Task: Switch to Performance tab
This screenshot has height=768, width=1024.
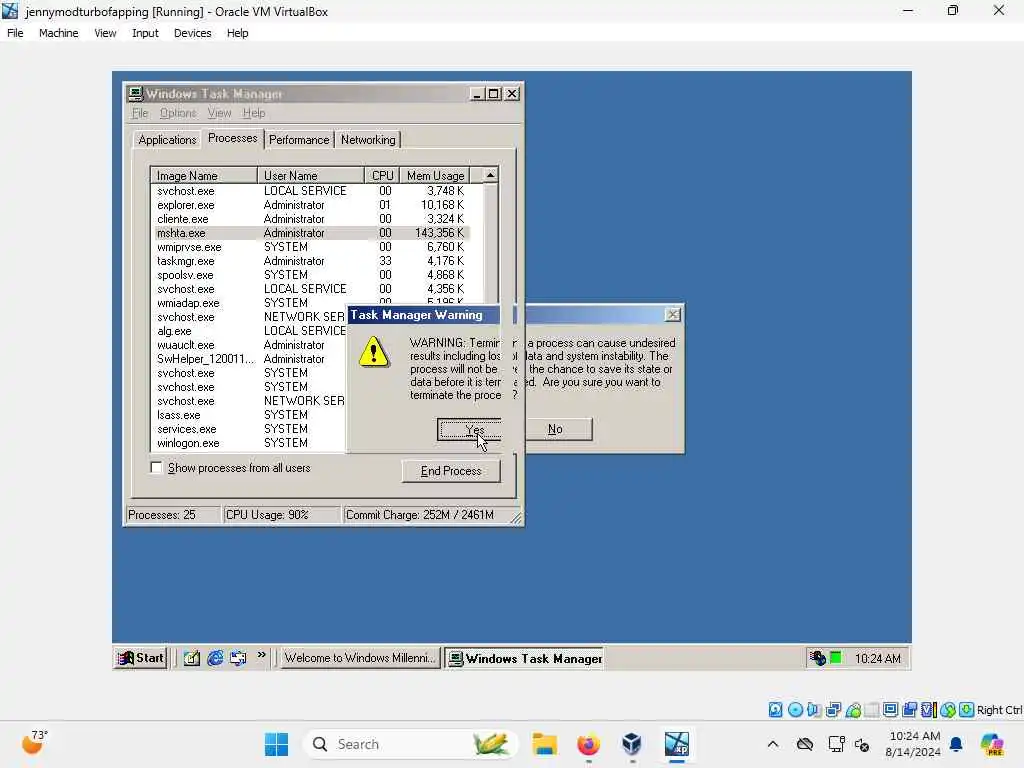Action: (299, 140)
